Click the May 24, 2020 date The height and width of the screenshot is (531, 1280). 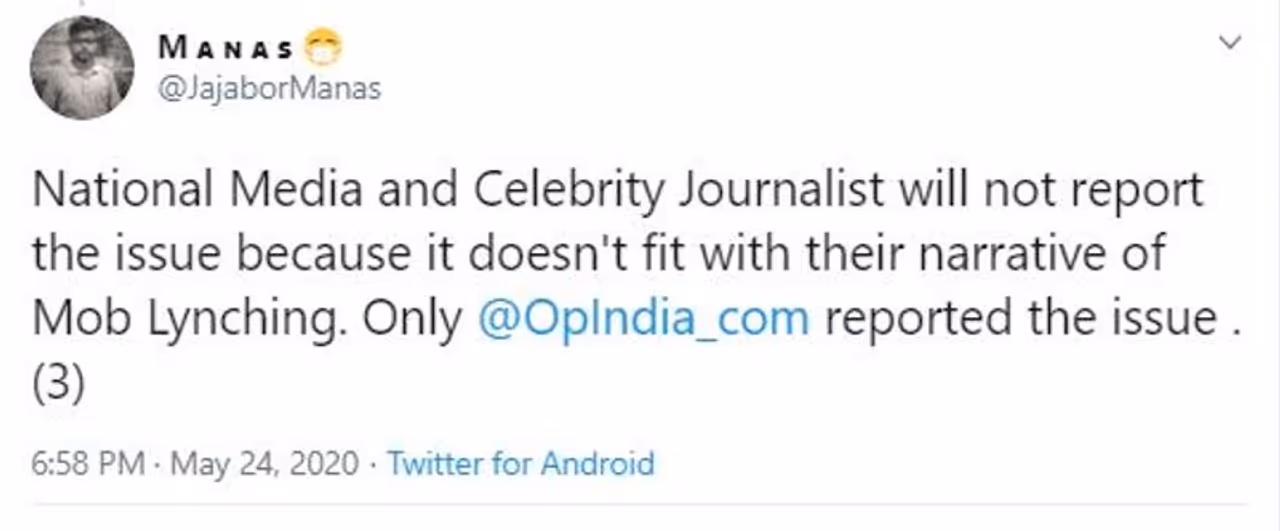pyautogui.click(x=264, y=464)
